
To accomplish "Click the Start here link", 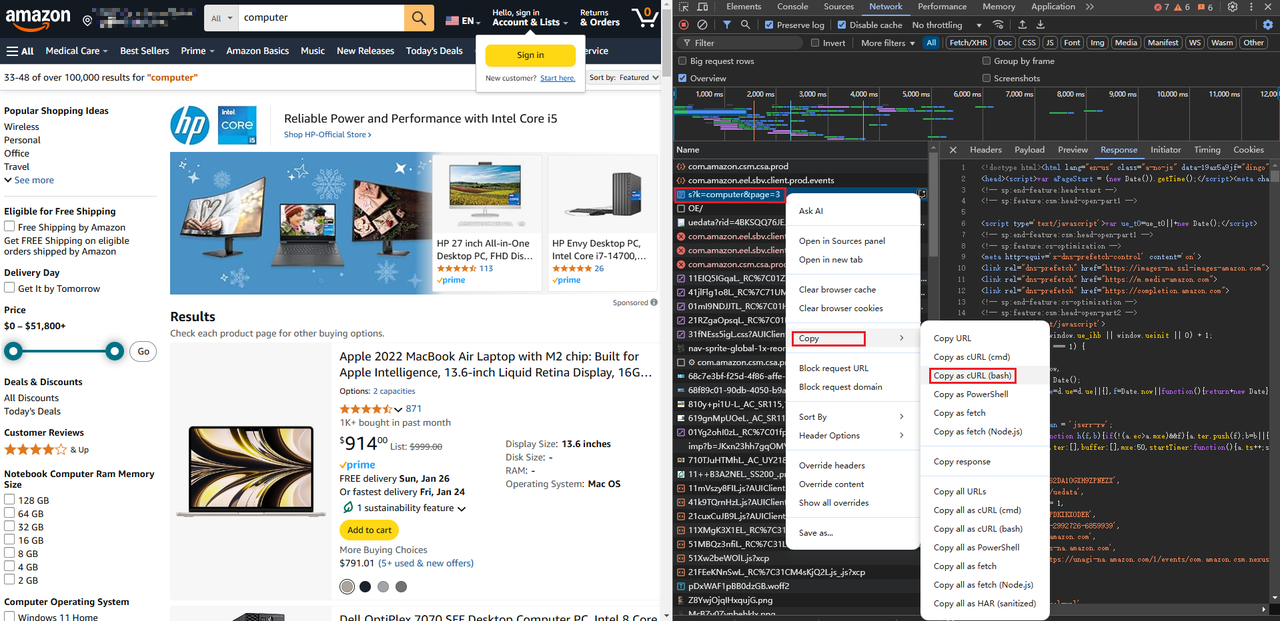I will point(558,78).
